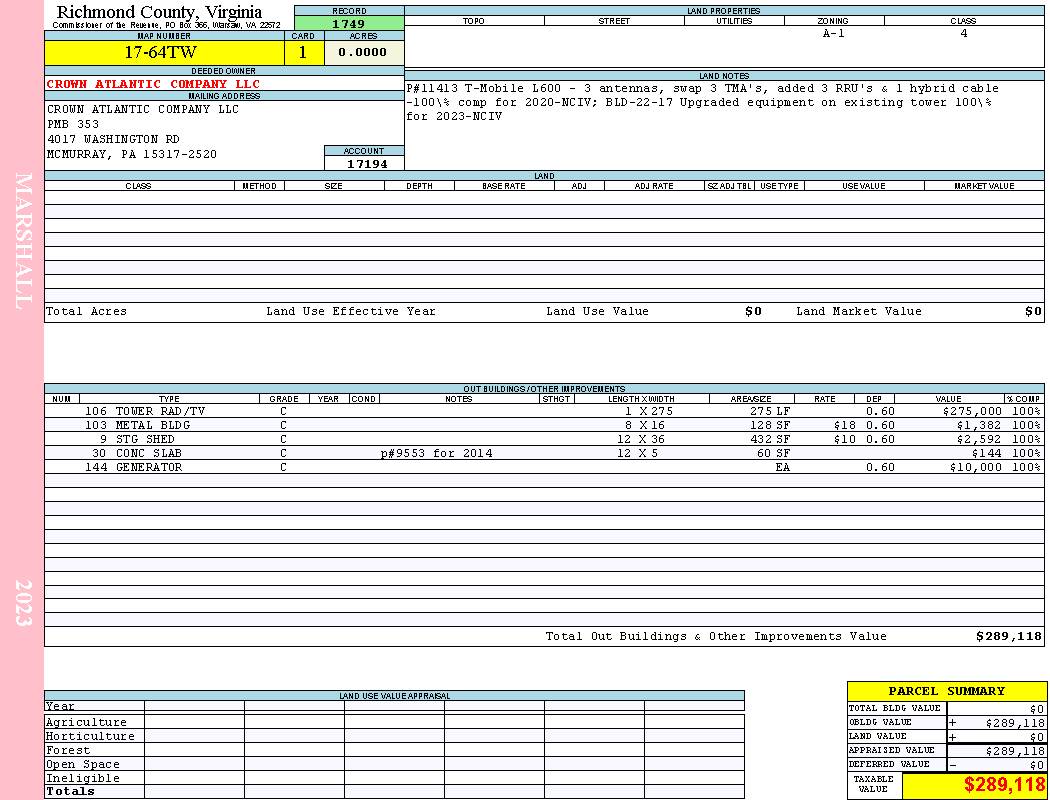Viewport: 1050px width, 800px height.
Task: Click the Land Use Effective Year label
Action: [x=351, y=311]
